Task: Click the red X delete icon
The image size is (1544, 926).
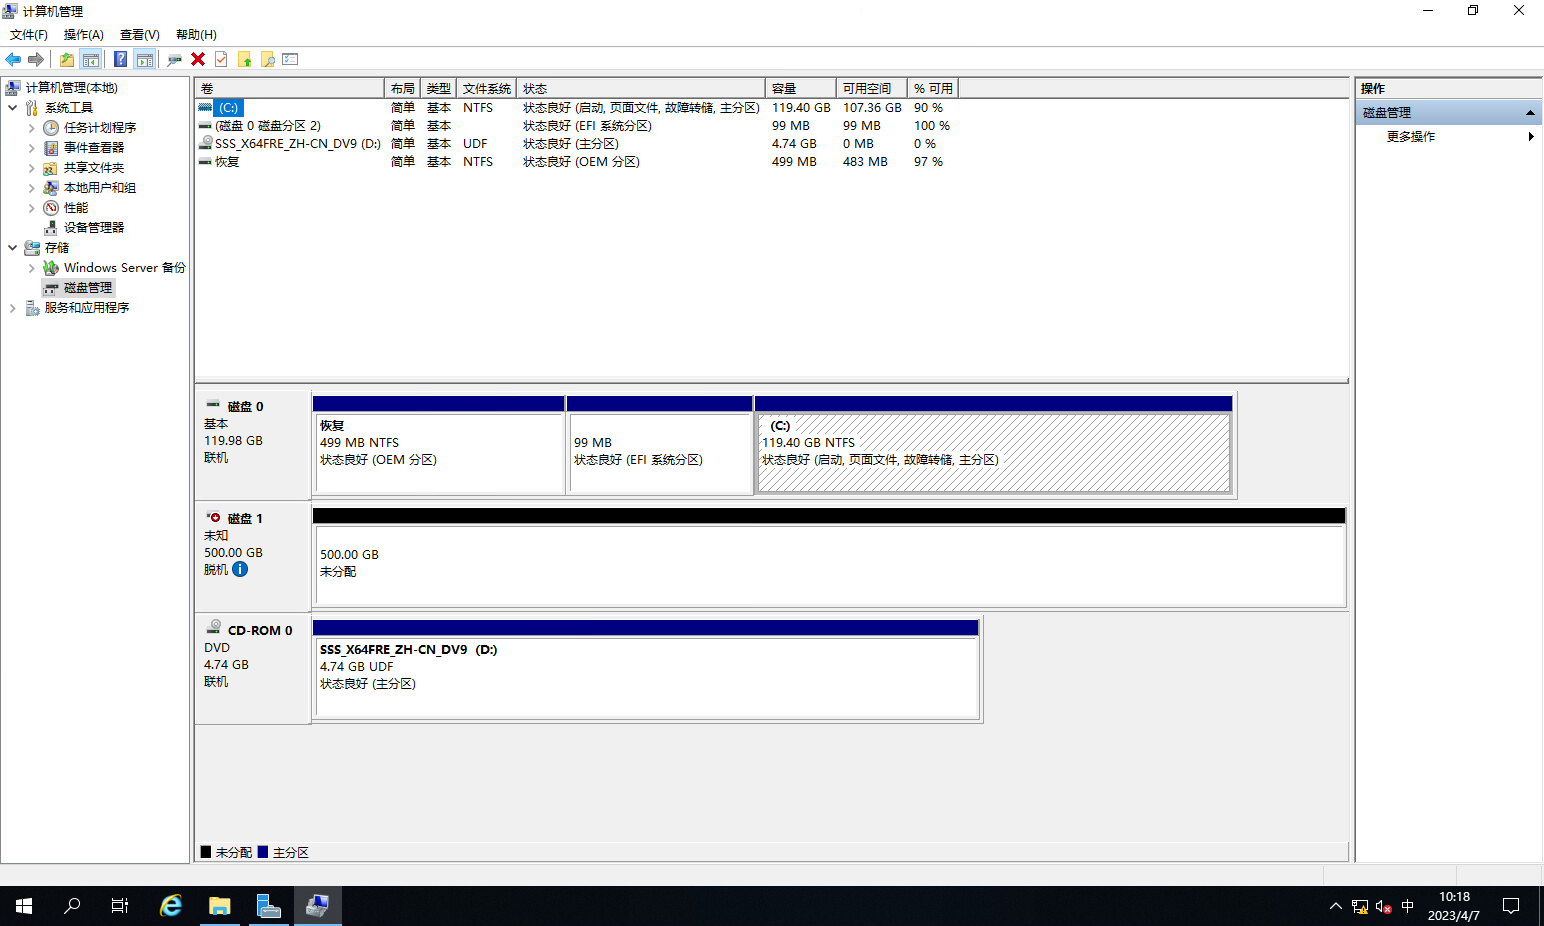Action: tap(198, 60)
